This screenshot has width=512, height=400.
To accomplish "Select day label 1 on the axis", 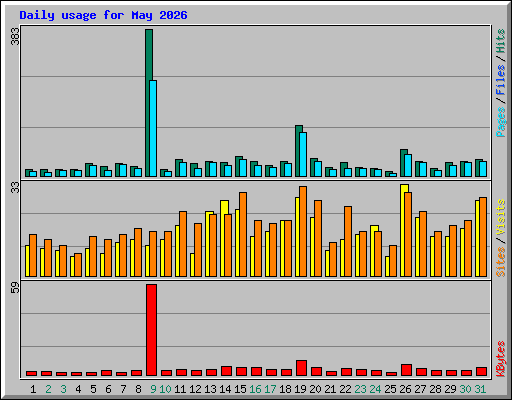I will coord(33,389).
